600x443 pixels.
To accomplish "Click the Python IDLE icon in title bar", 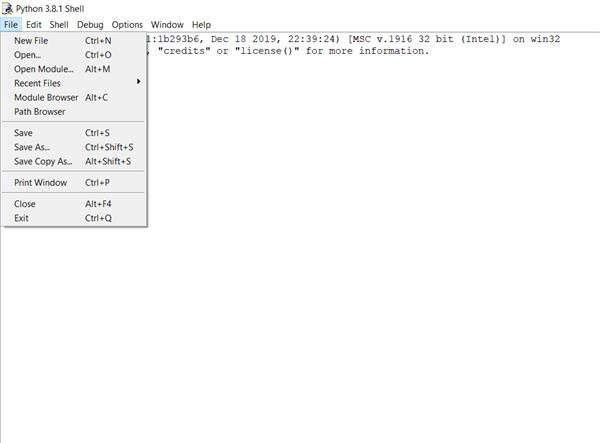I will click(x=7, y=8).
